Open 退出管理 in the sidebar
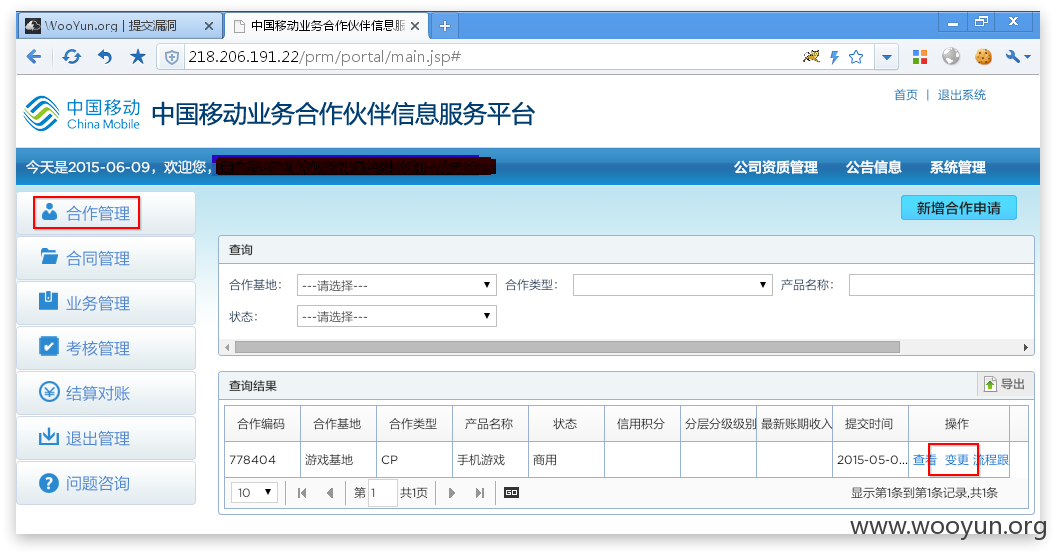The image size is (1056, 555). [106, 439]
